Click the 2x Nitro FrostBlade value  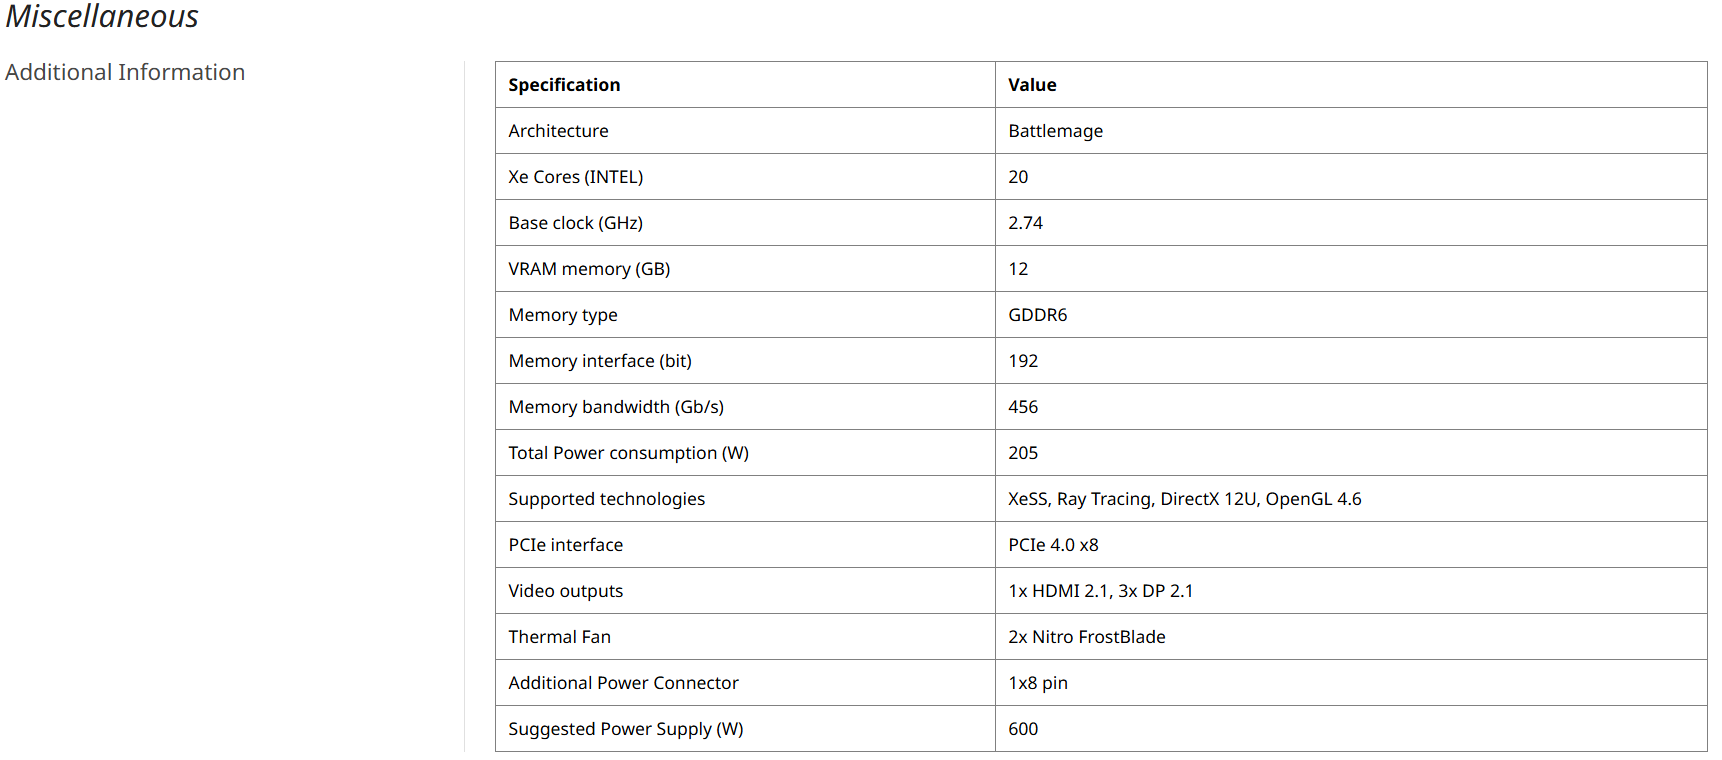click(1086, 637)
